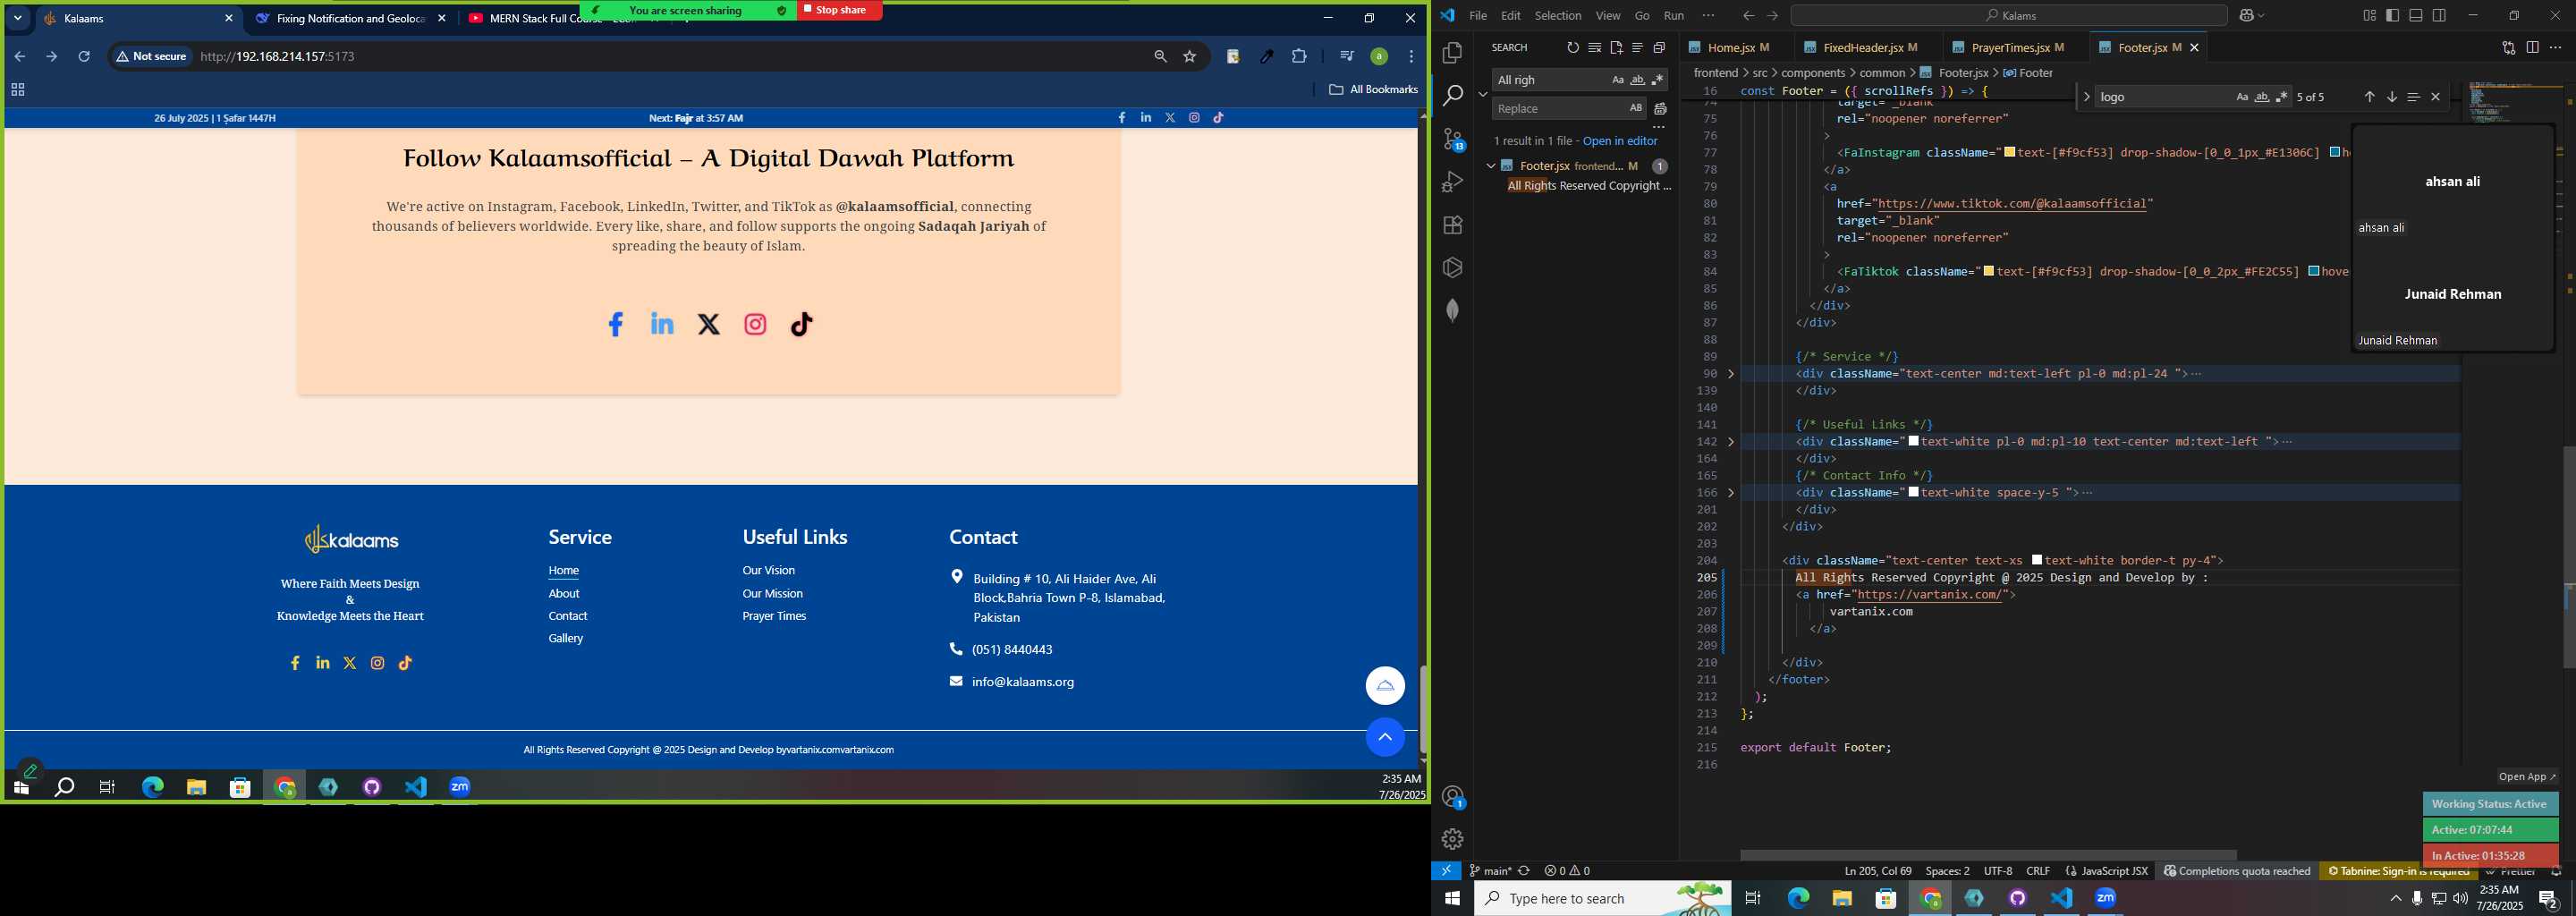Toggle secondary side bar visibility
This screenshot has width=2576, height=916.
click(2440, 16)
